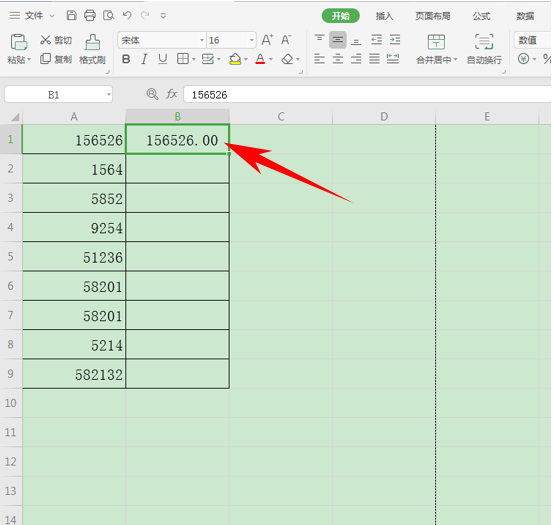Viewport: 553px width, 525px height.
Task: Click the Undo arrow icon
Action: point(127,15)
